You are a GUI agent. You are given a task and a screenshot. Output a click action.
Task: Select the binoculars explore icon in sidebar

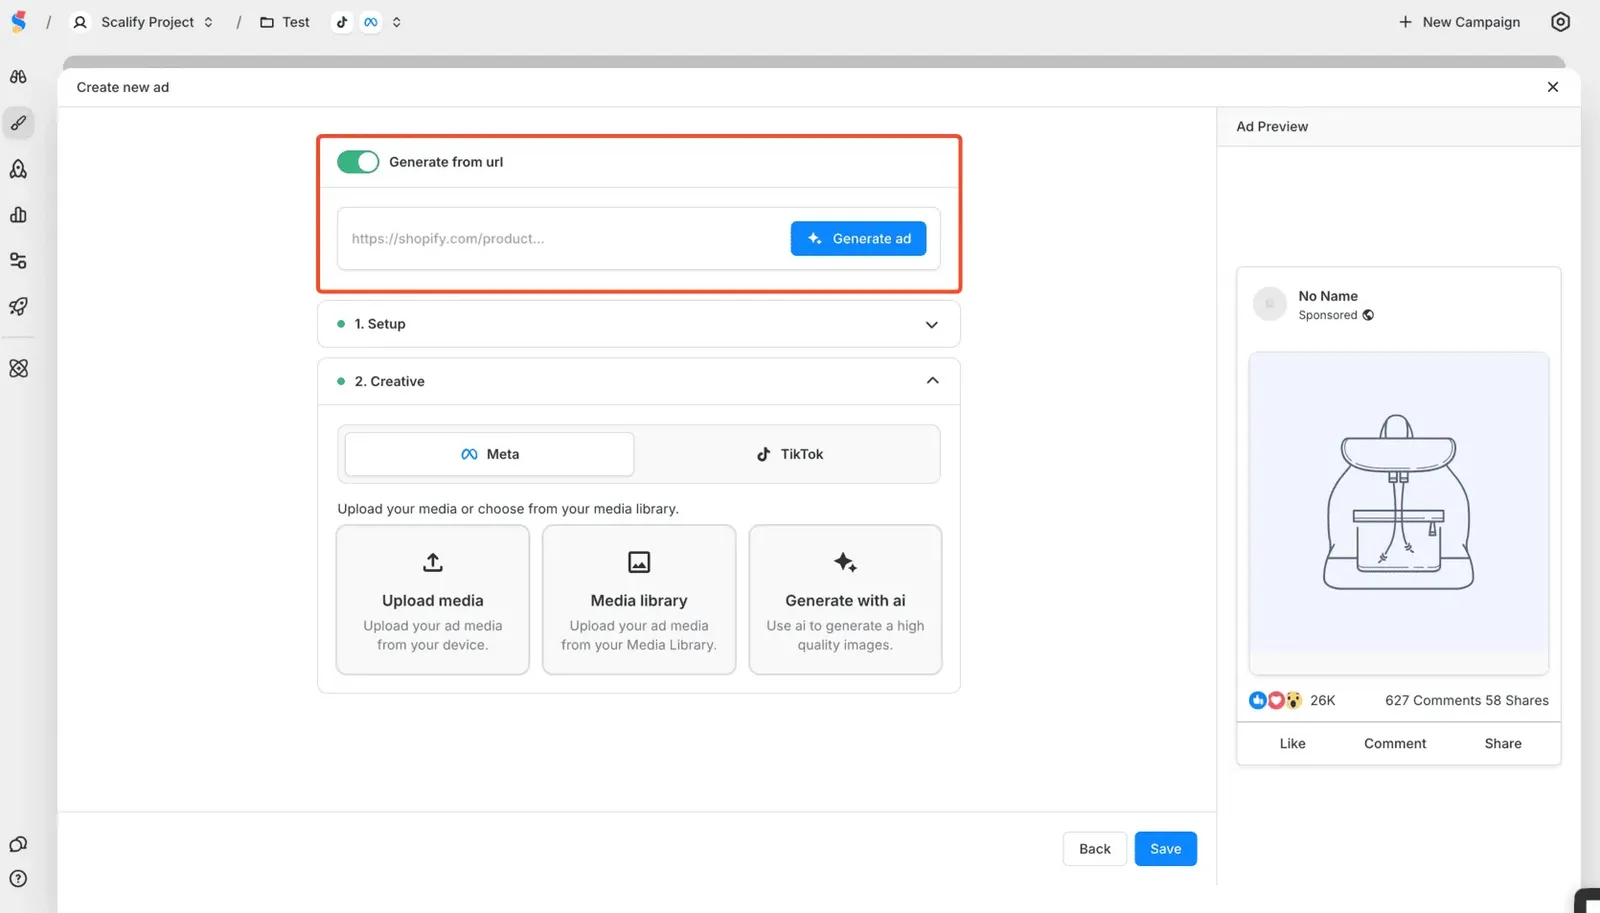point(18,76)
